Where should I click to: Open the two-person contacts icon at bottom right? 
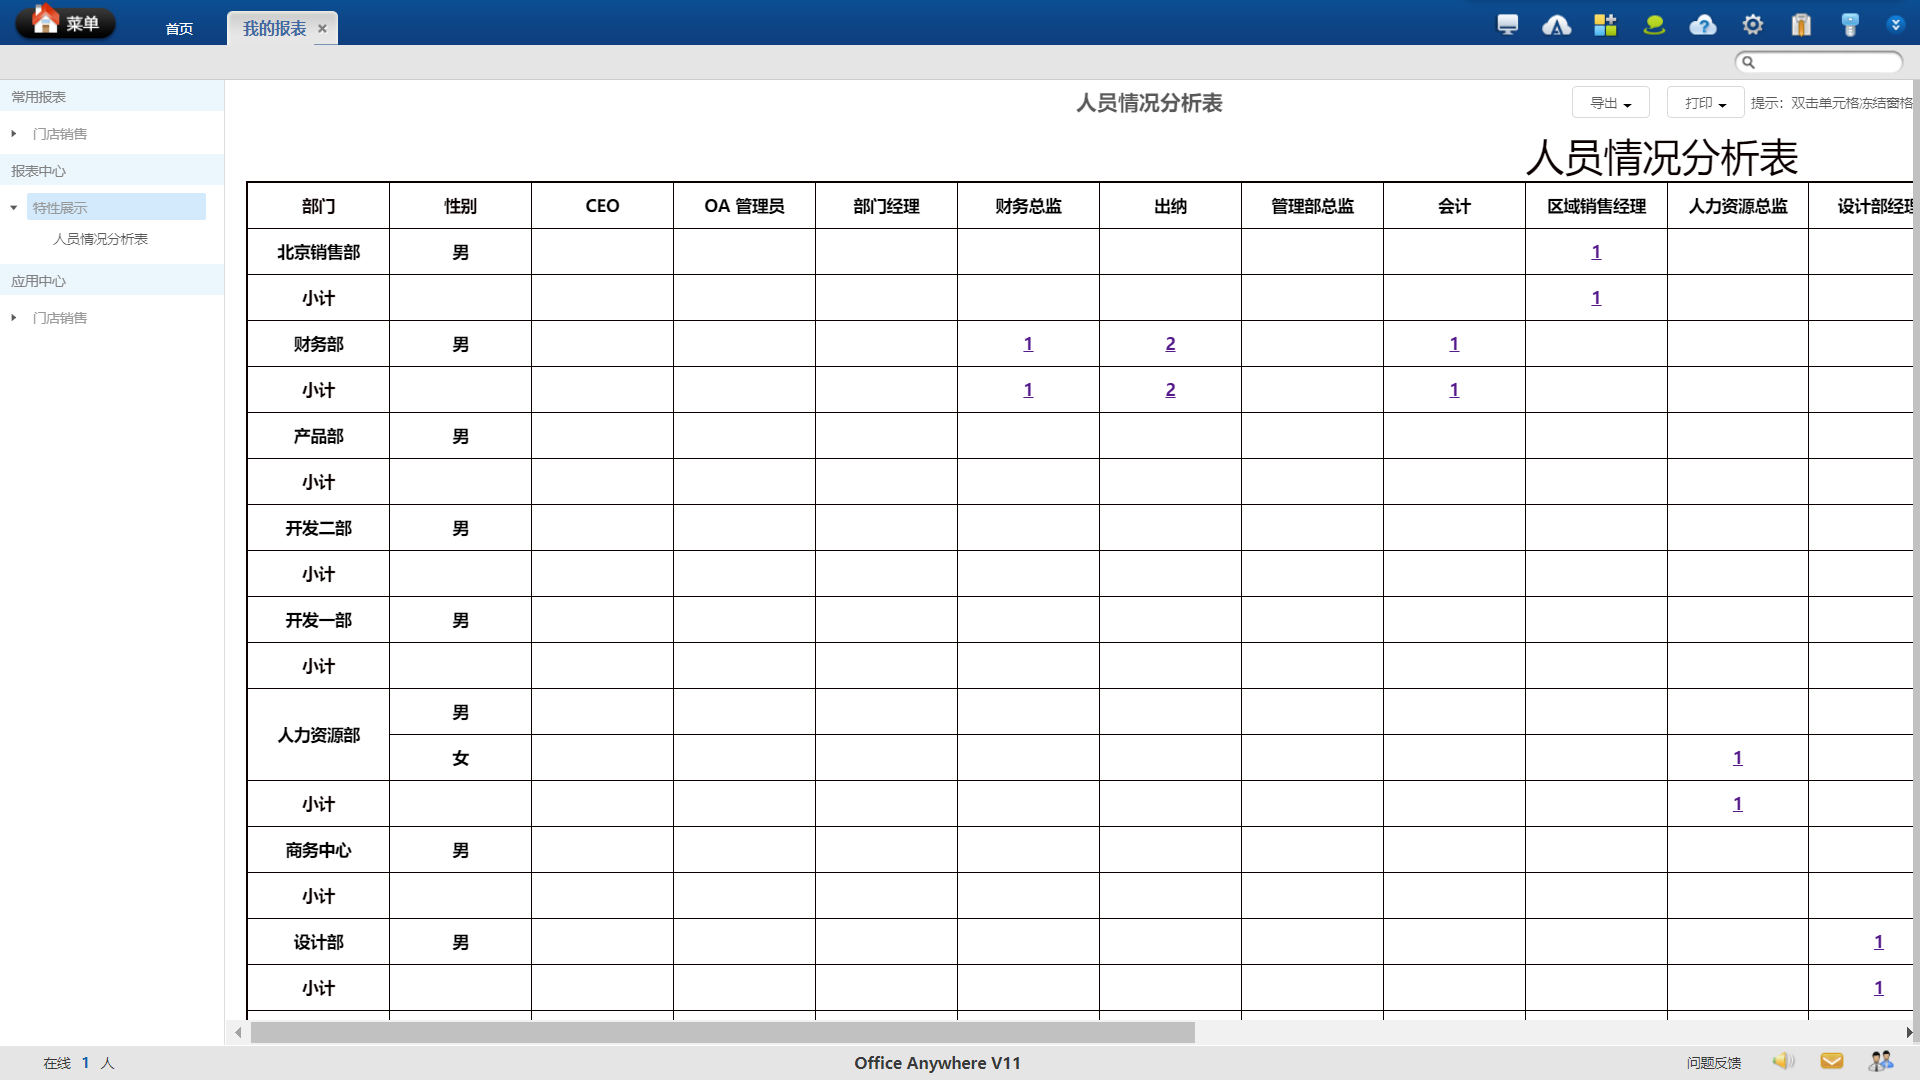[x=1881, y=1061]
